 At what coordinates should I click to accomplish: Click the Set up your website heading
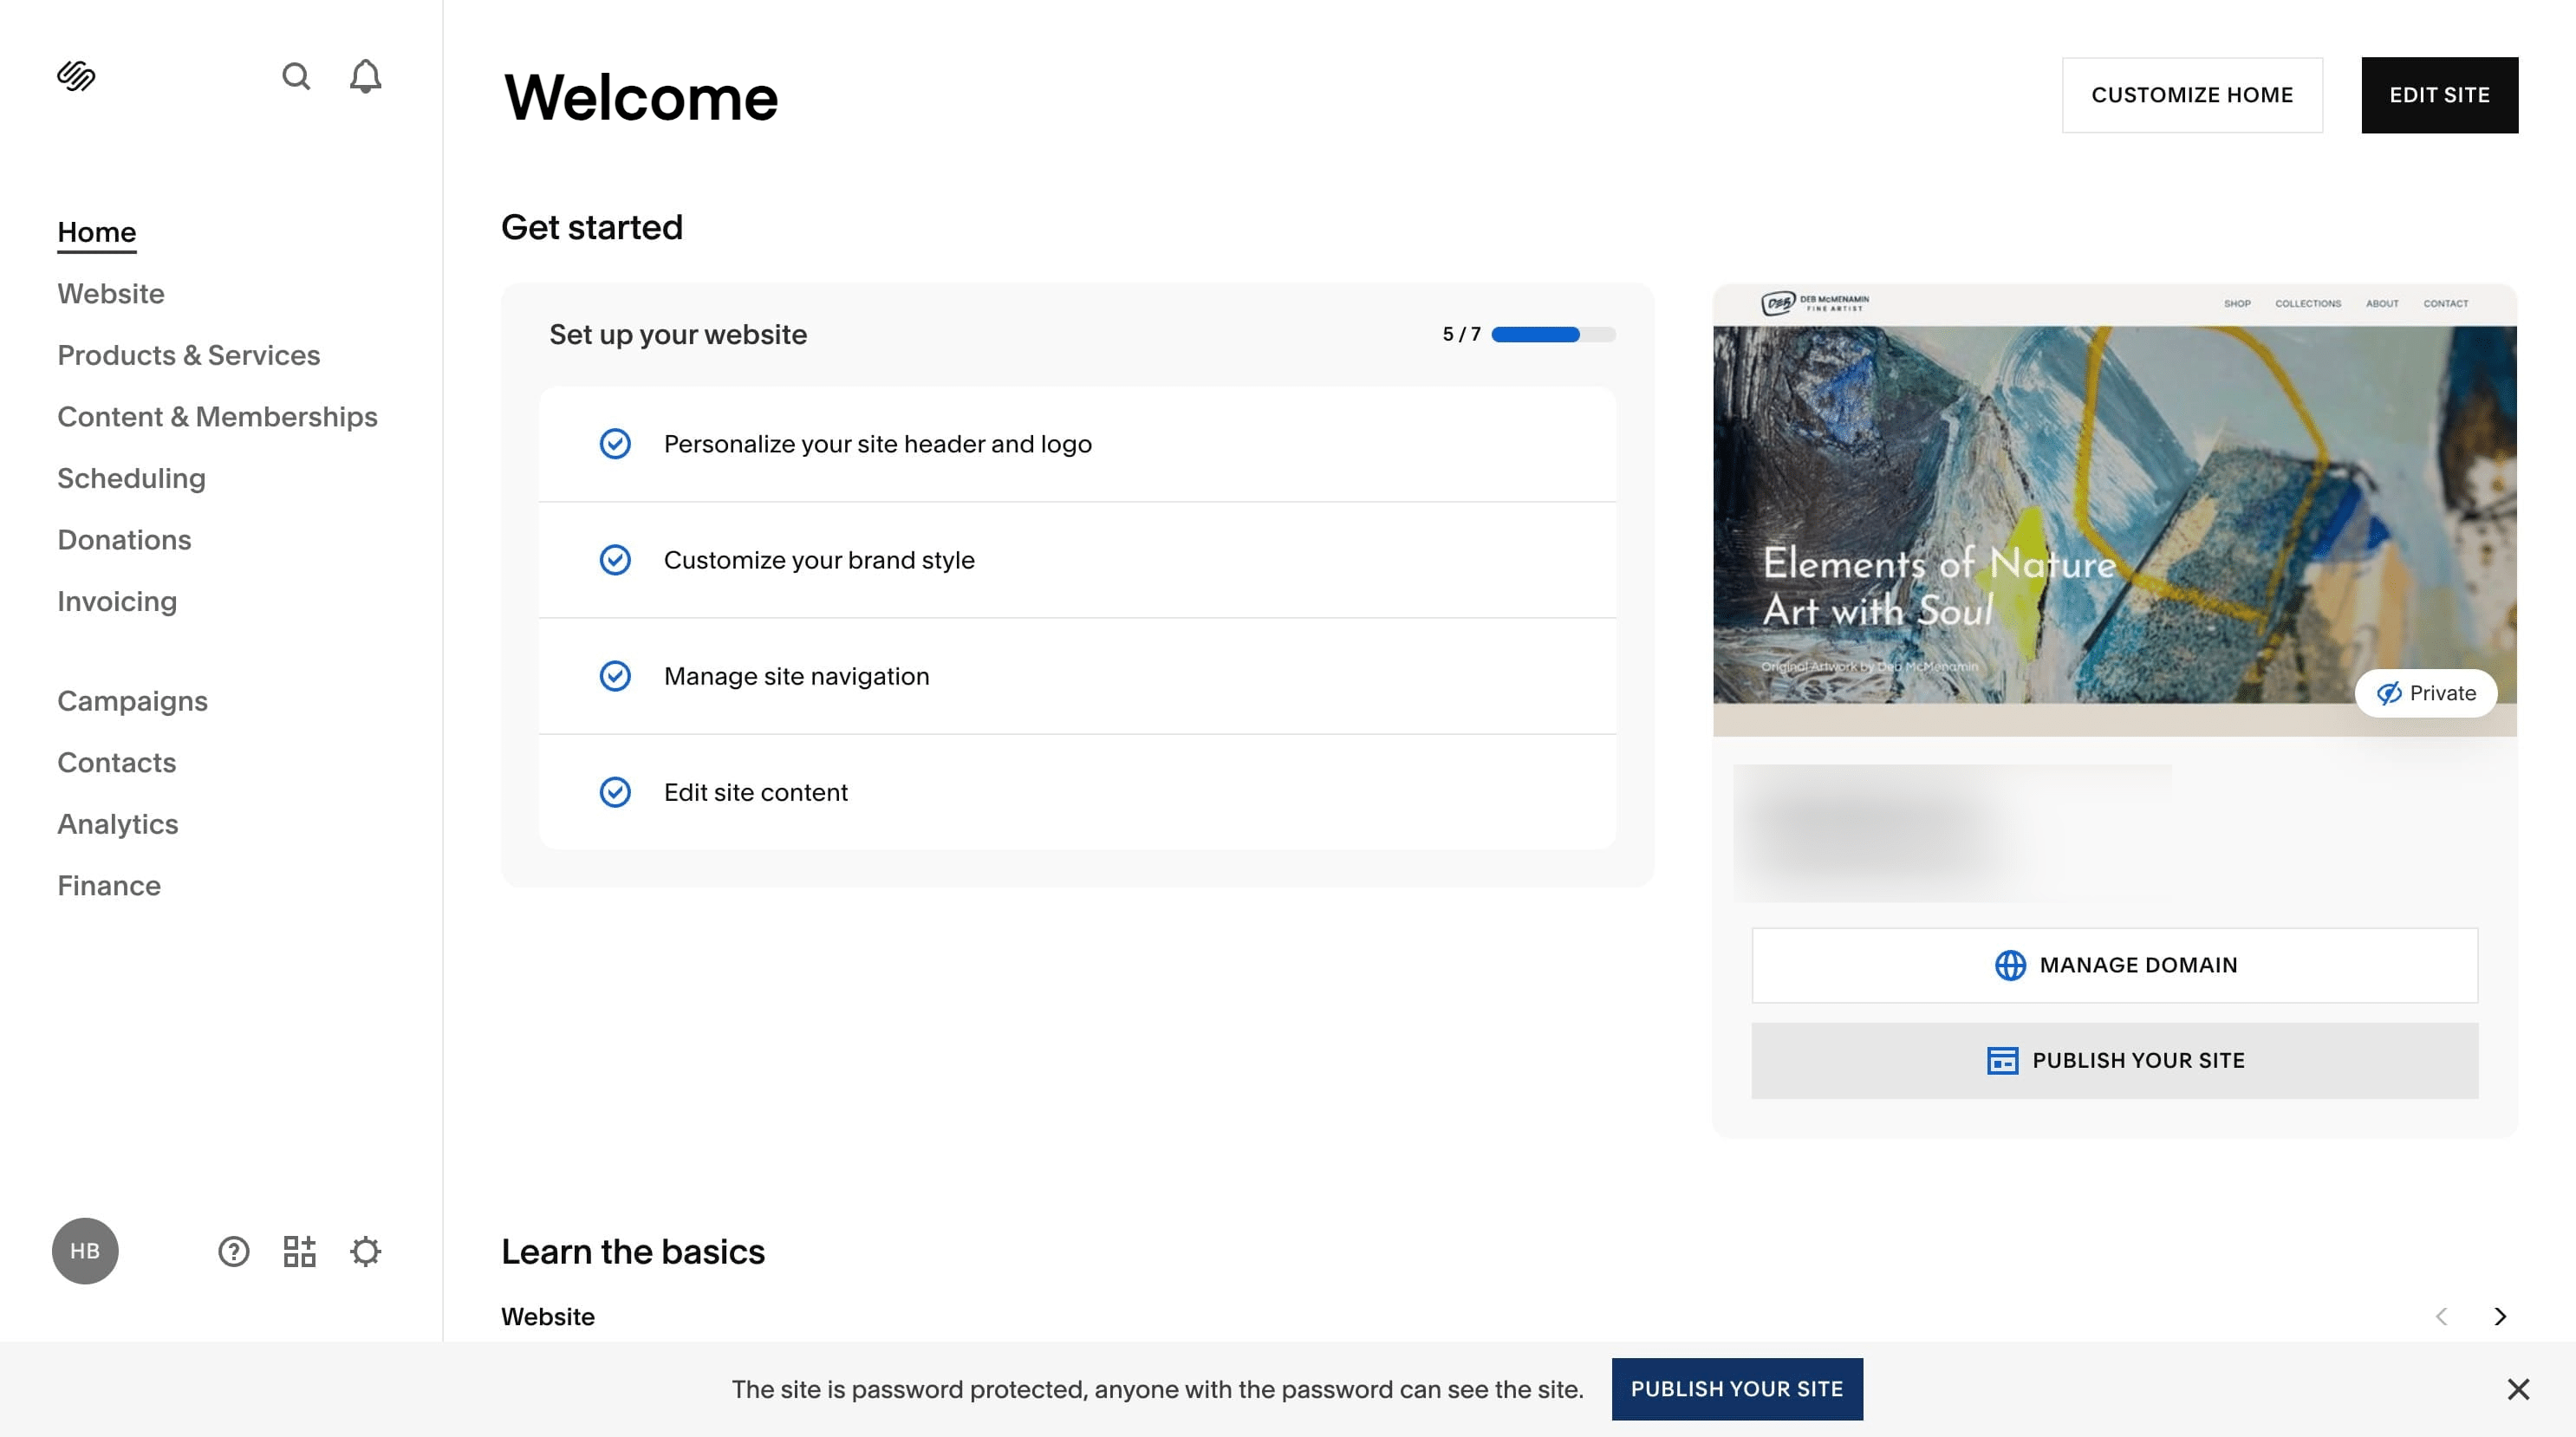coord(678,334)
